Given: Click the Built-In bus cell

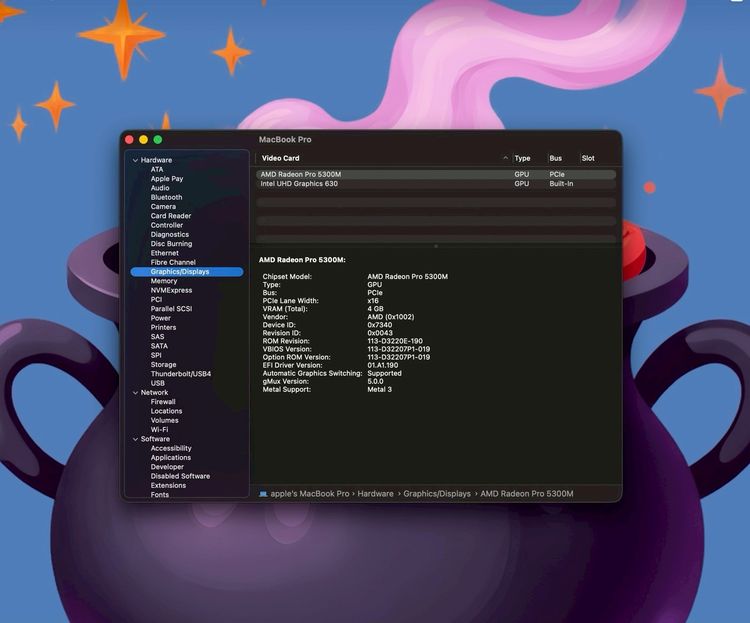Looking at the screenshot, I should coord(561,184).
